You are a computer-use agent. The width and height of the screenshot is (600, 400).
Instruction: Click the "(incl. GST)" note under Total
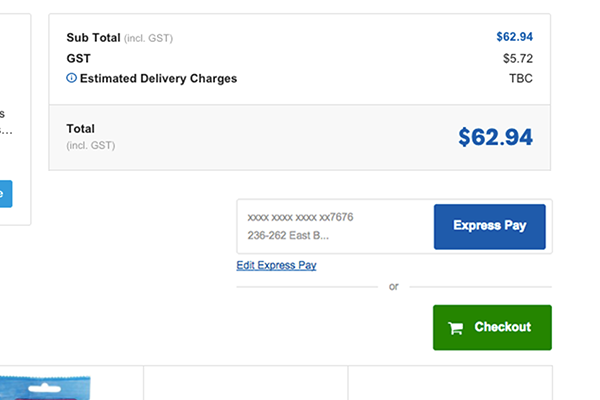click(x=90, y=146)
